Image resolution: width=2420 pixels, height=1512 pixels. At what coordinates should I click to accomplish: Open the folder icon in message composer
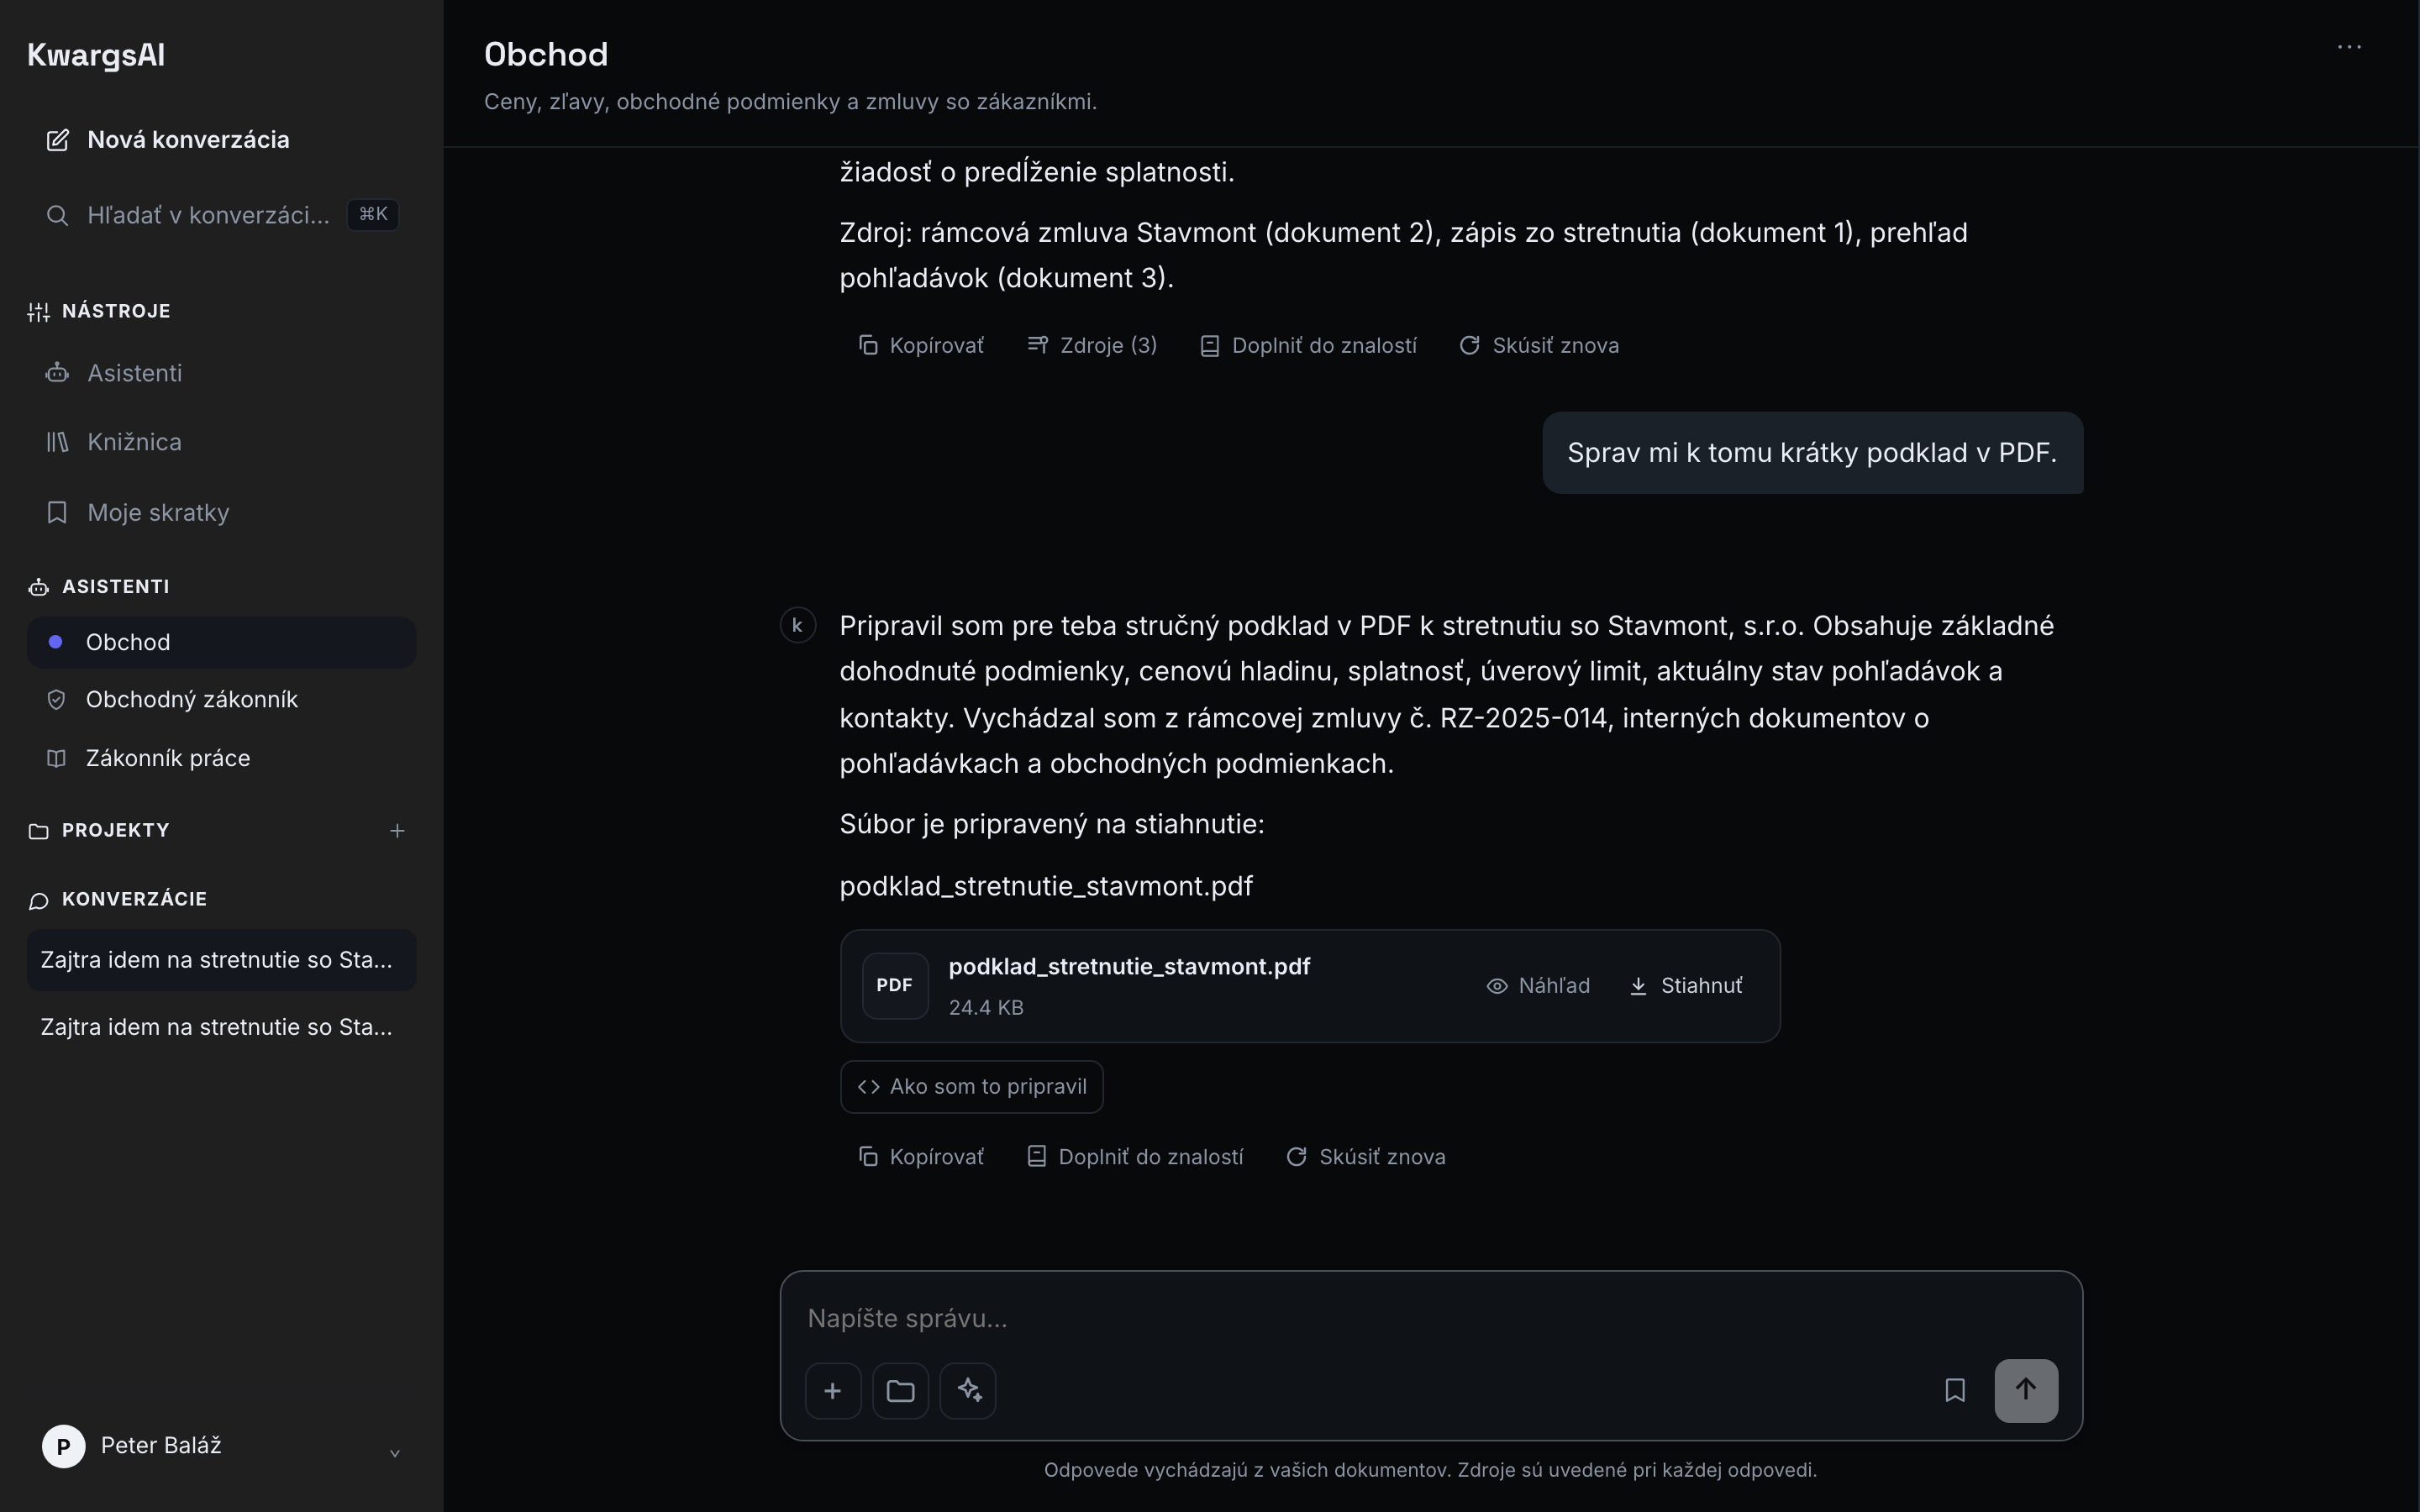coord(900,1390)
